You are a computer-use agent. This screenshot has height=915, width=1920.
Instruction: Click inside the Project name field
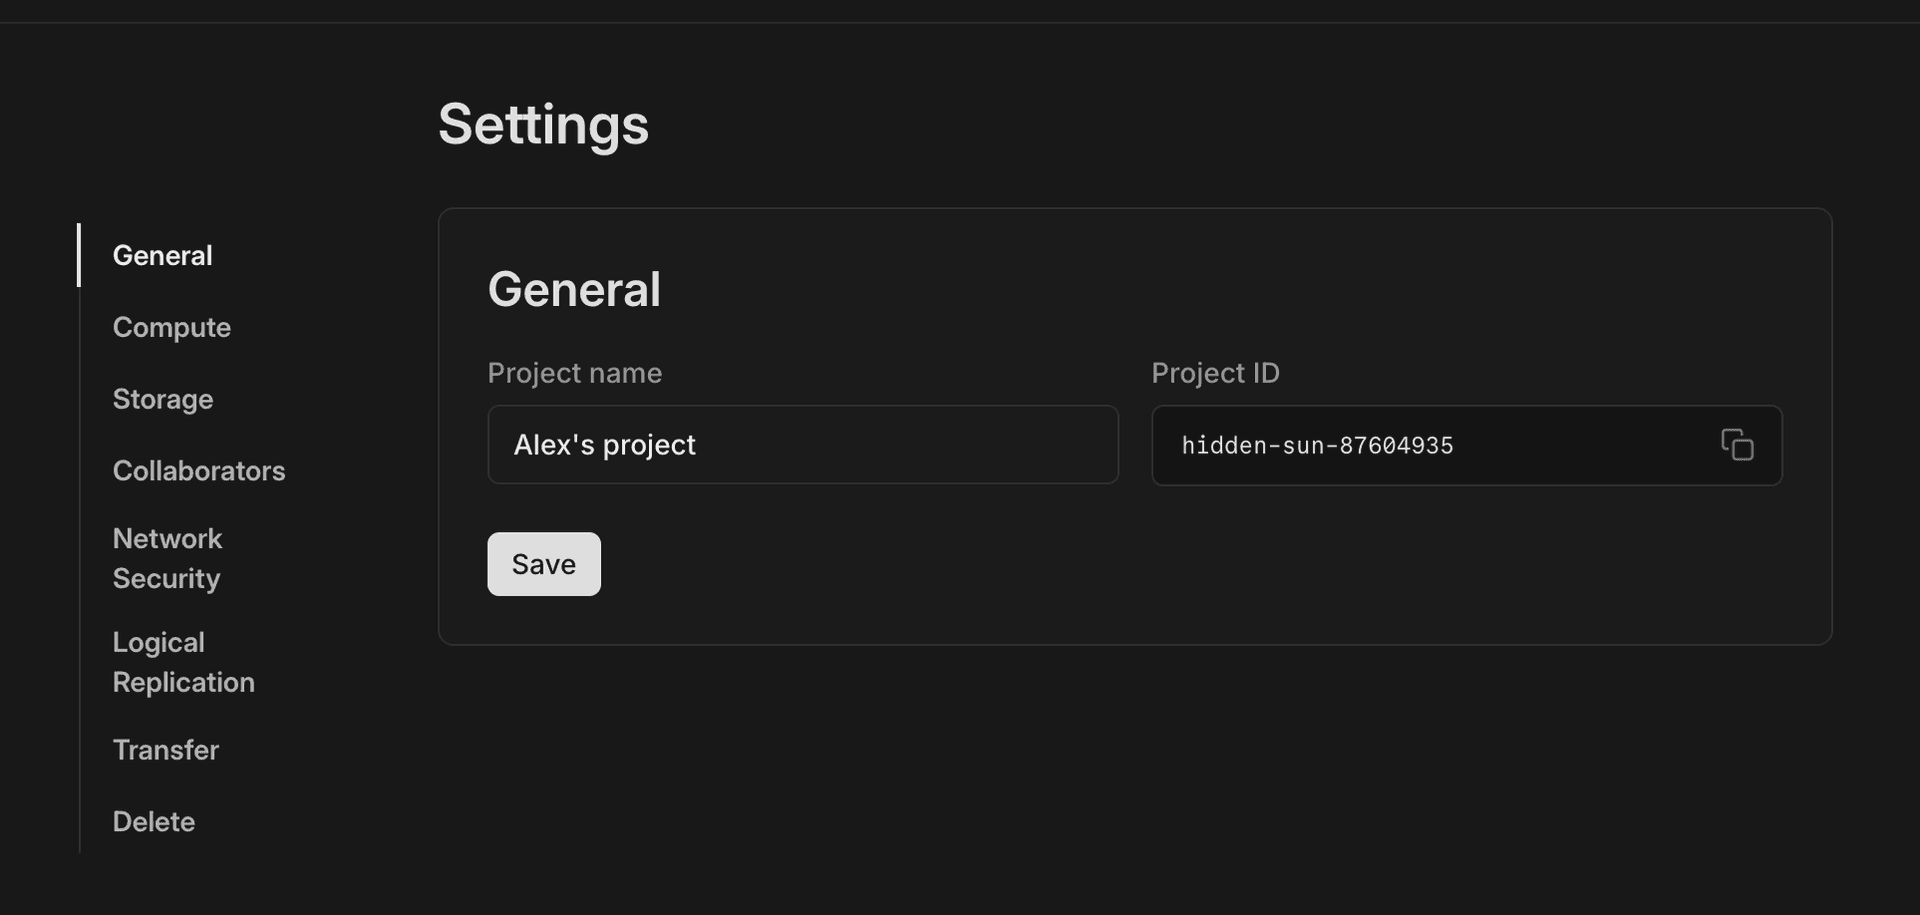(x=802, y=445)
